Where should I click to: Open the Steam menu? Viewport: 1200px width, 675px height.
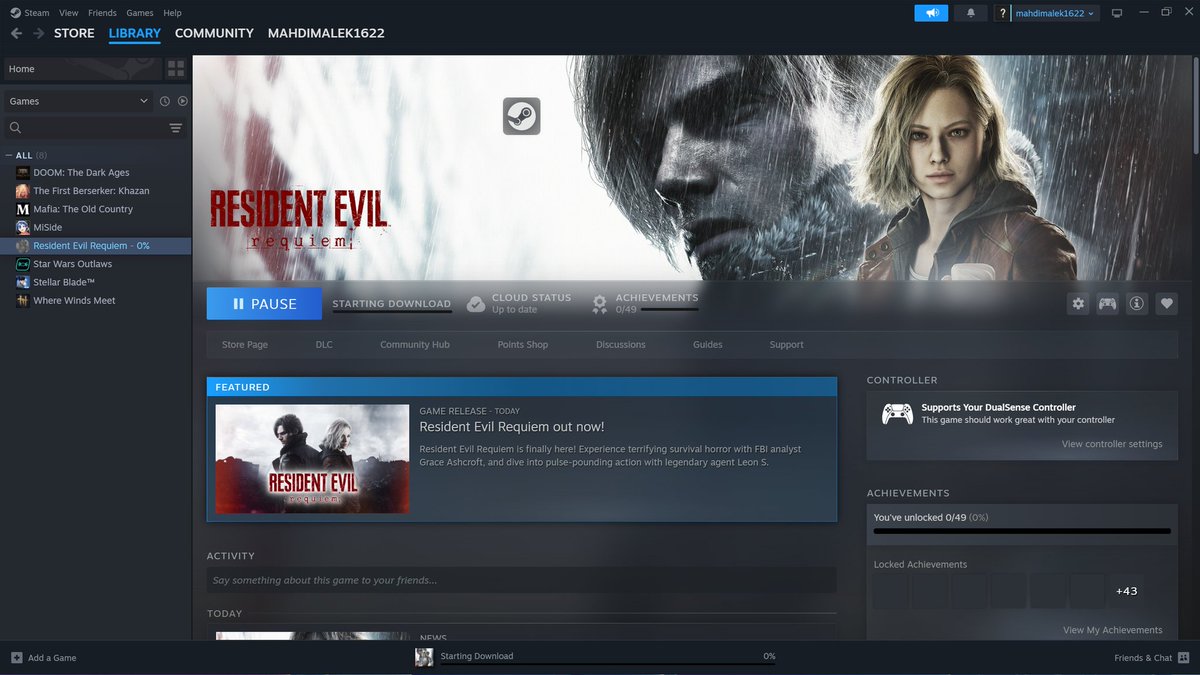(x=36, y=13)
